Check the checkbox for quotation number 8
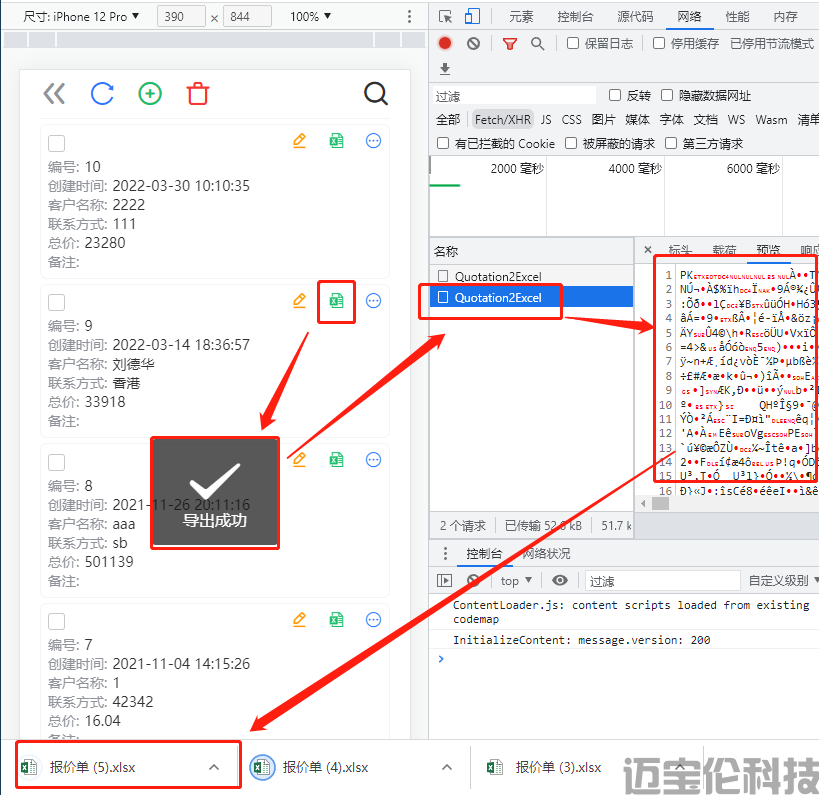 [56, 462]
